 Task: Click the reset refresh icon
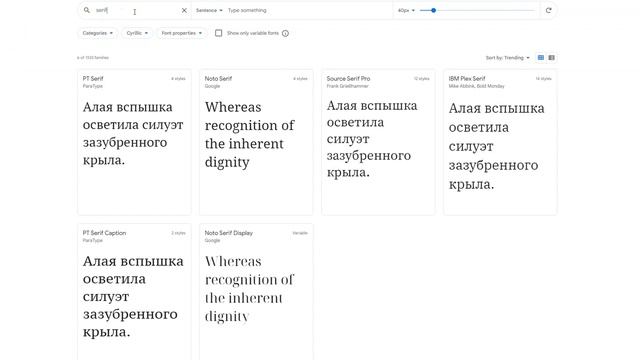coord(548,10)
